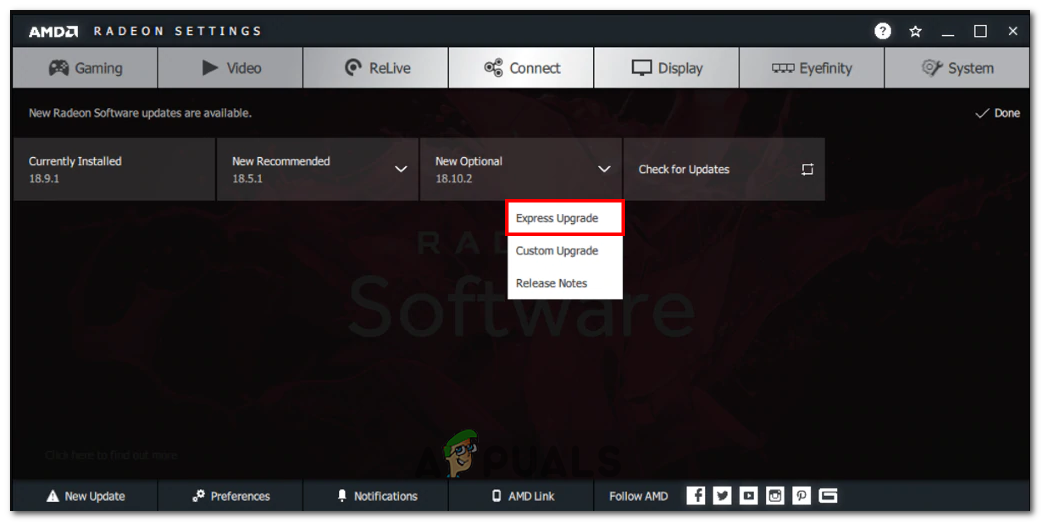This screenshot has height=522, width=1041.
Task: Open the Connect tab
Action: [521, 68]
